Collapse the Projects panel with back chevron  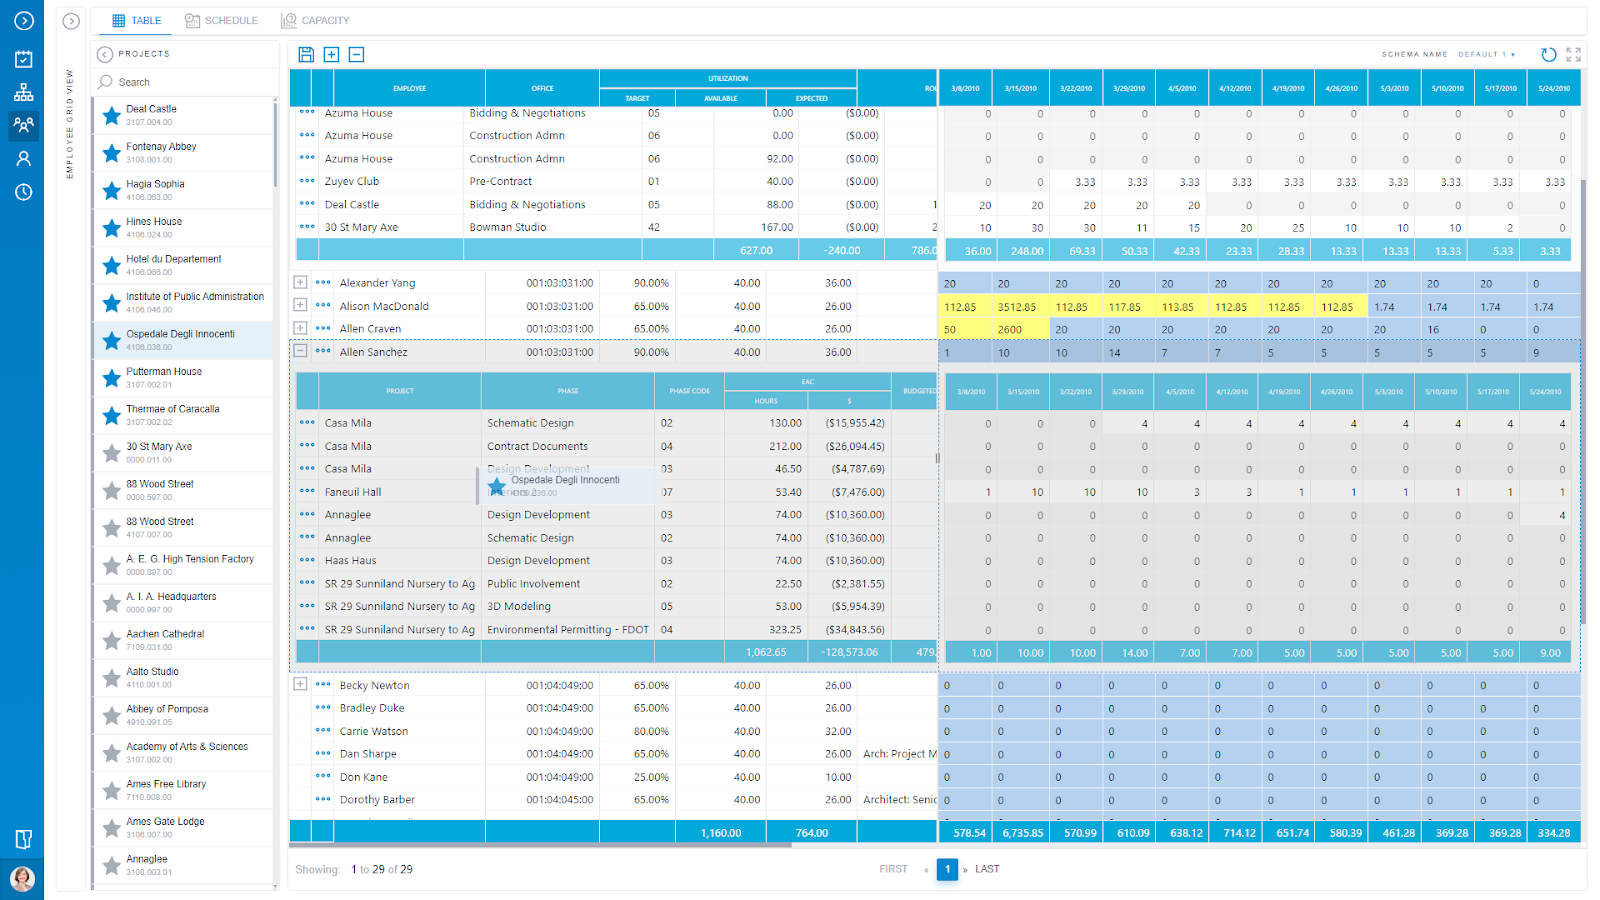[106, 54]
